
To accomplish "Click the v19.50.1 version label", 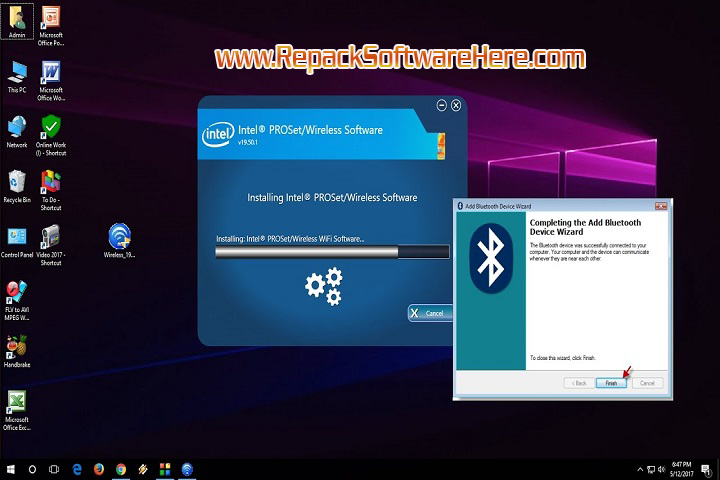I will (x=248, y=142).
